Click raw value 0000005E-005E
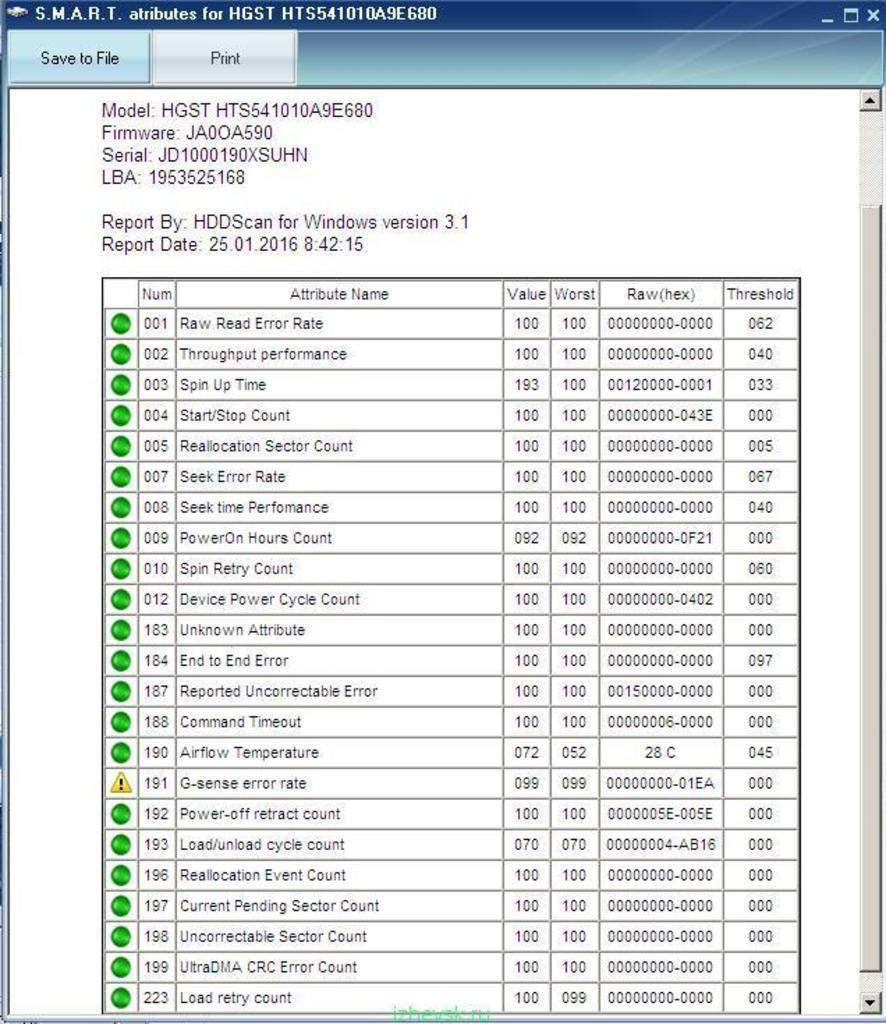 click(x=660, y=814)
